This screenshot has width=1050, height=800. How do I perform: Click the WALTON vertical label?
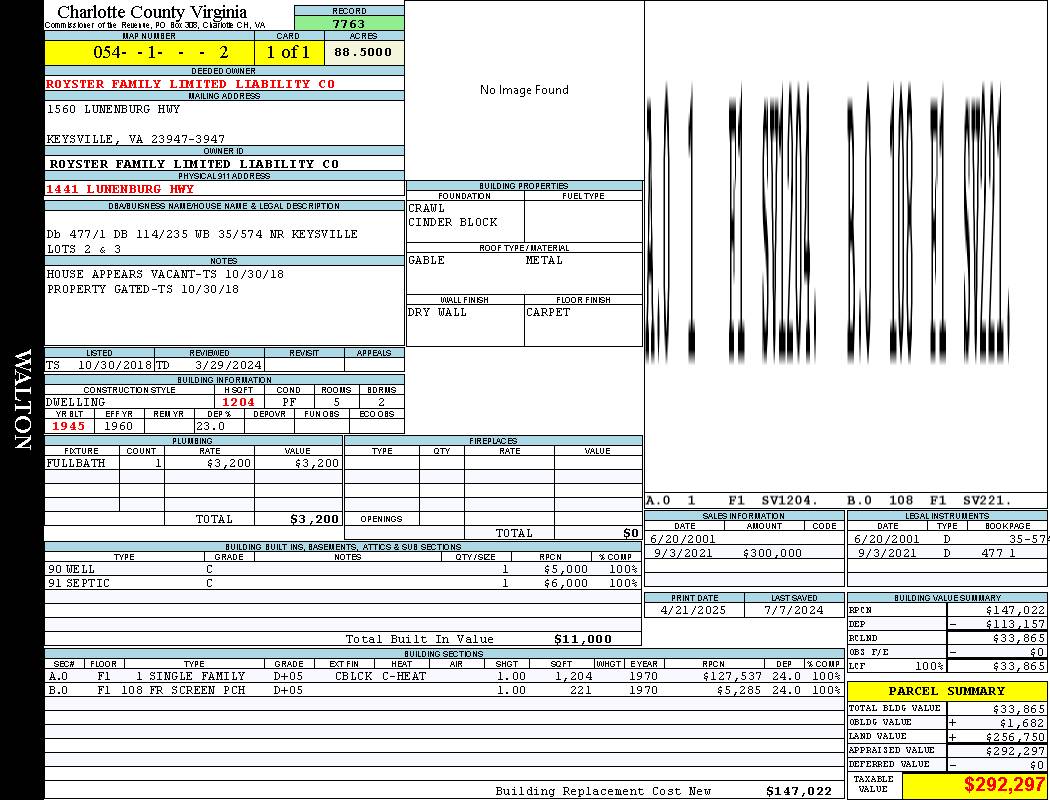[22, 400]
